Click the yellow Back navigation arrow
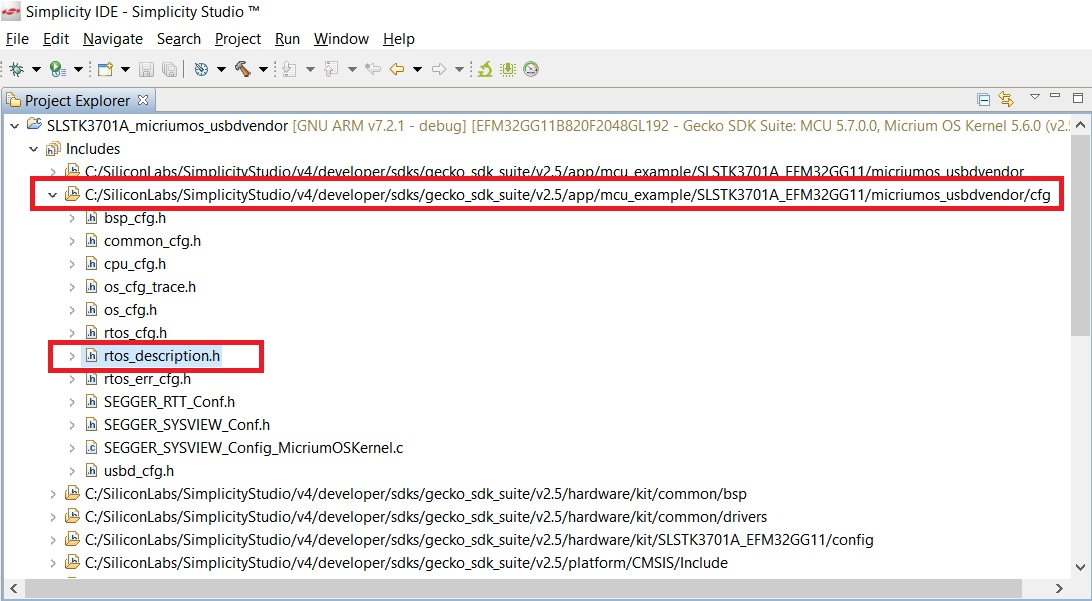The image size is (1092, 601). point(397,69)
